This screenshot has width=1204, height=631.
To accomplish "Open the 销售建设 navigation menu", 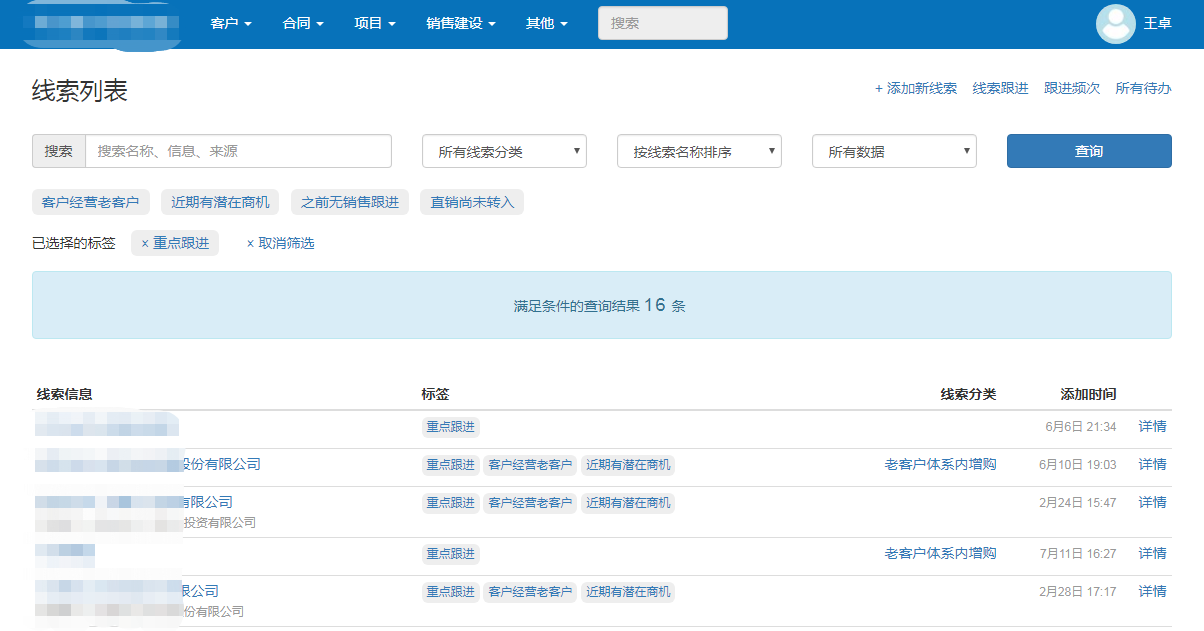I will pos(460,23).
